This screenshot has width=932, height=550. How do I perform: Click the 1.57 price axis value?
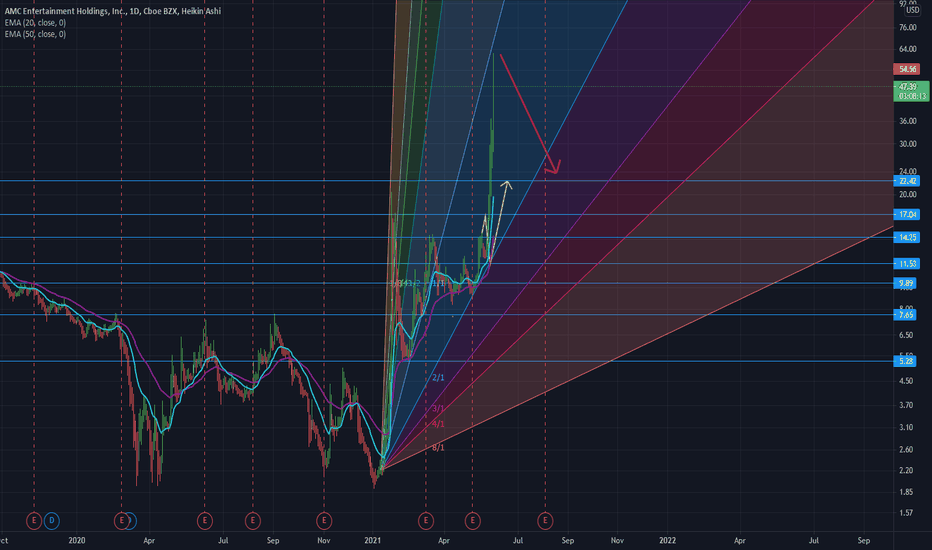pyautogui.click(x=906, y=513)
